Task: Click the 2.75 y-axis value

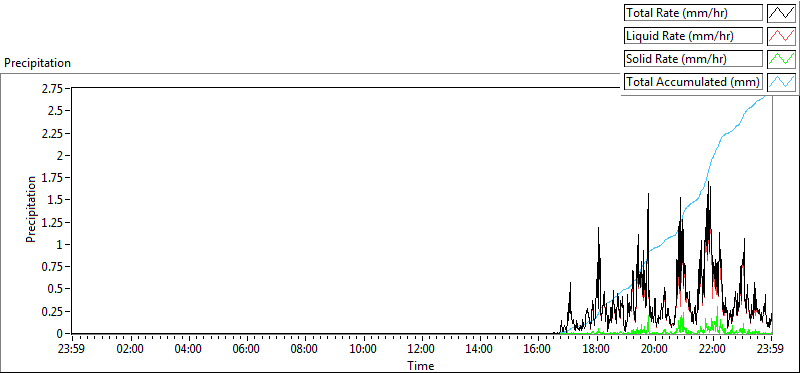Action: pyautogui.click(x=53, y=88)
